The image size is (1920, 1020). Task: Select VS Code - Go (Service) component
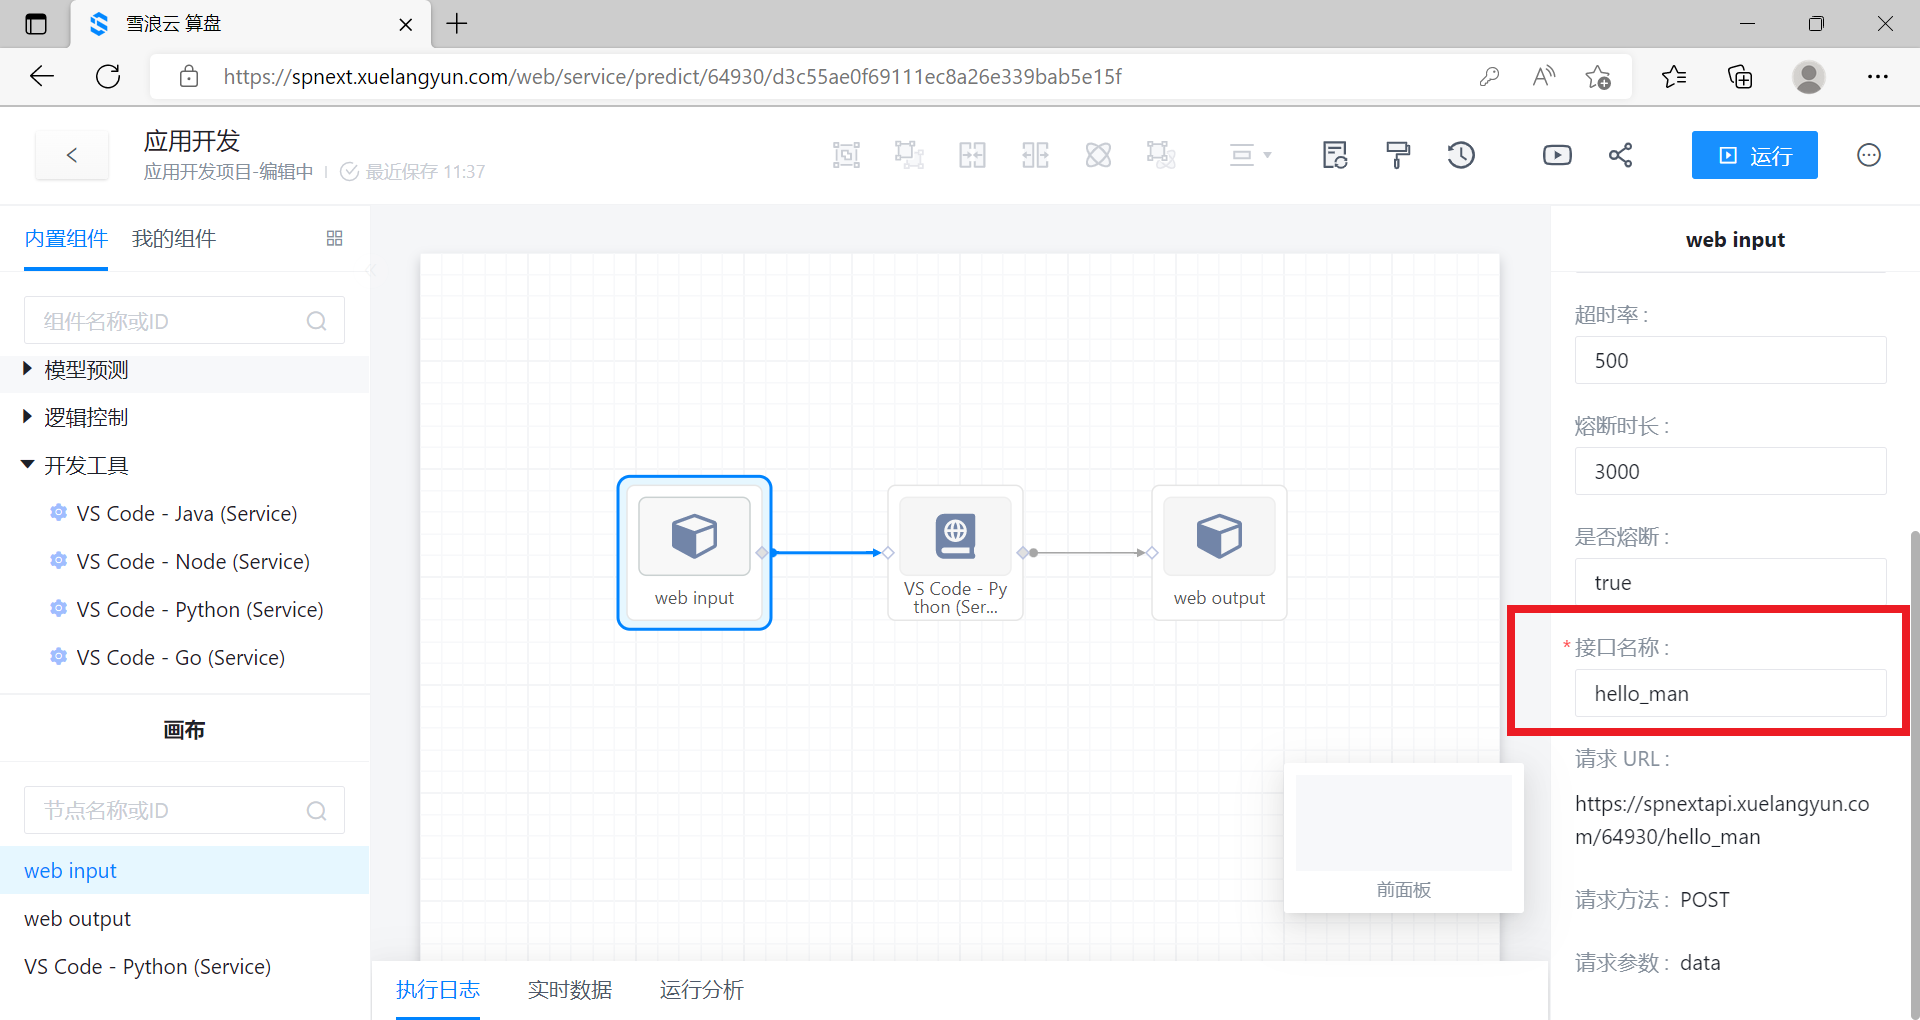point(180,658)
